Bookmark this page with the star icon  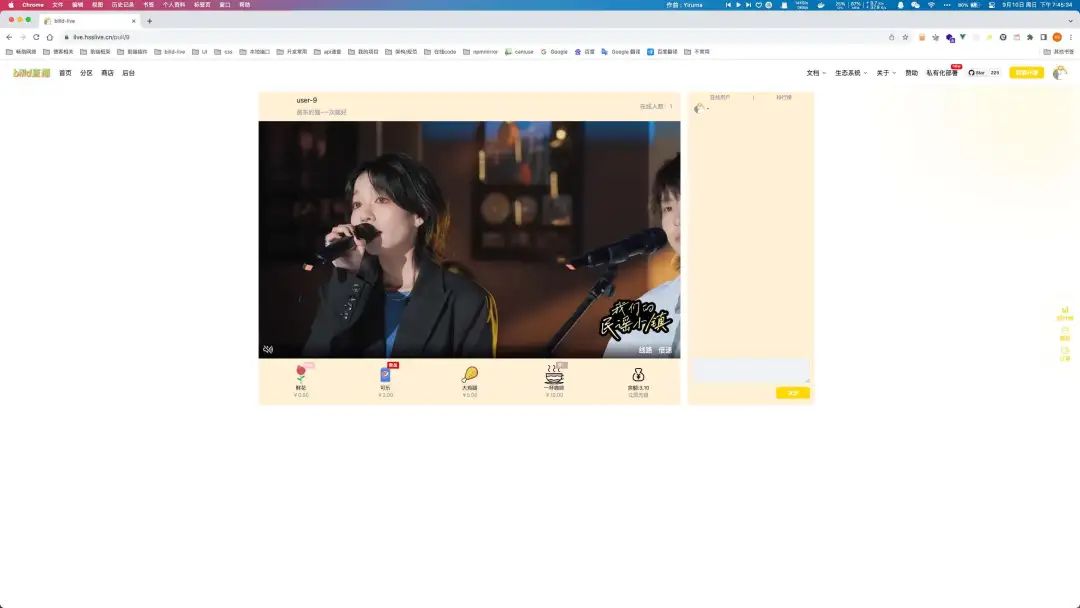(x=905, y=37)
